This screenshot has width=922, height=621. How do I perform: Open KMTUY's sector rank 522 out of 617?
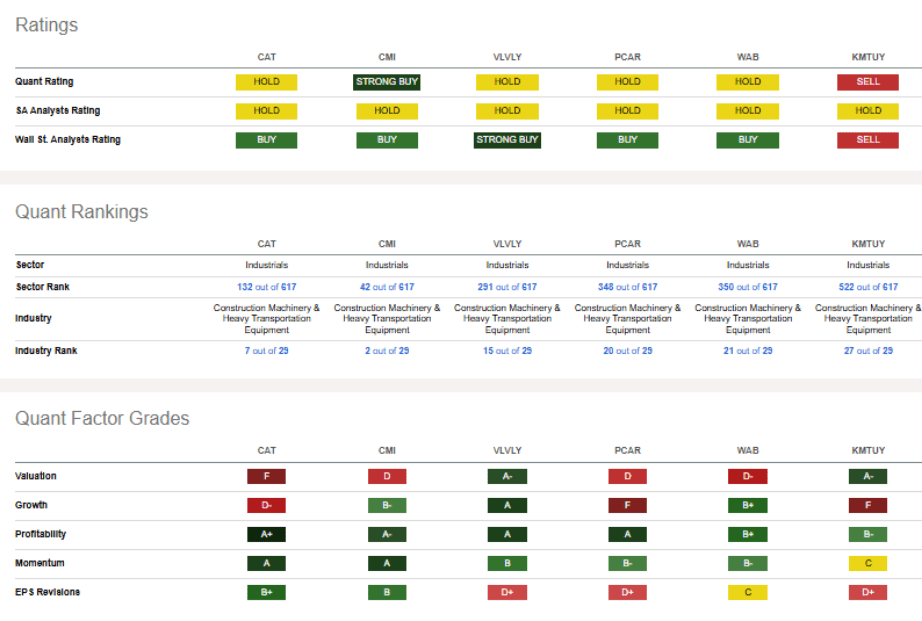point(868,287)
